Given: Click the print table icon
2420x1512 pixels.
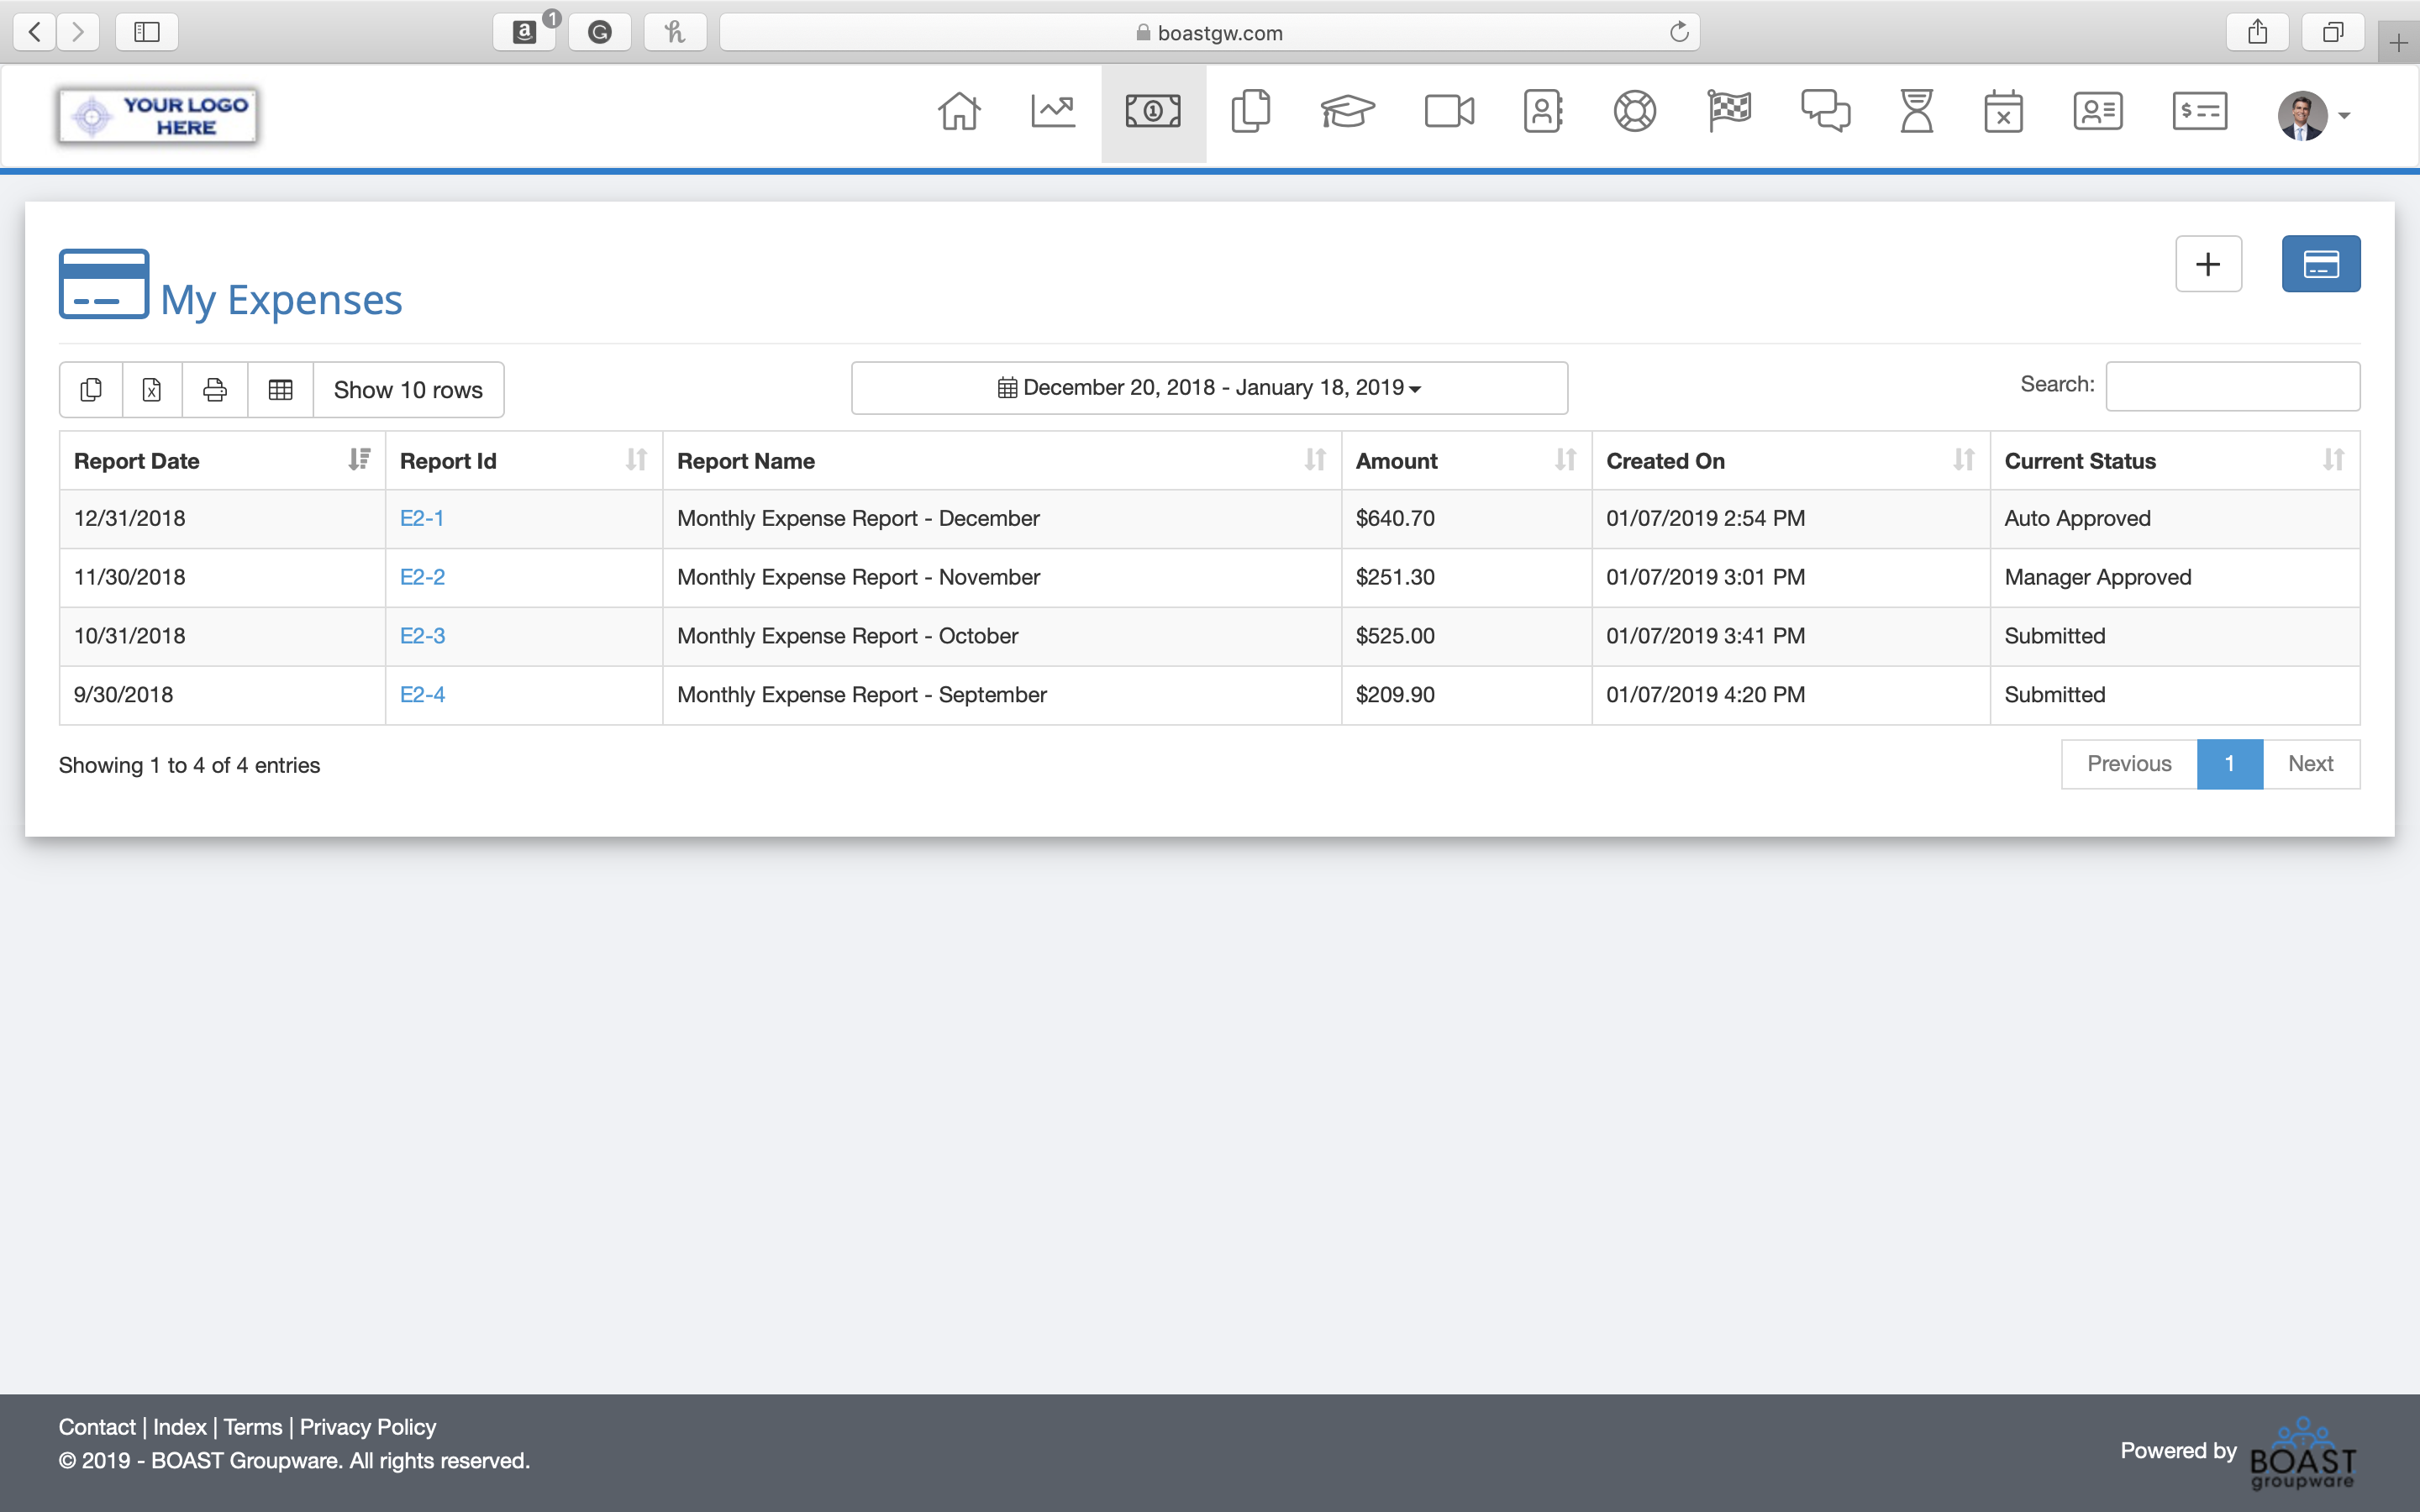Looking at the screenshot, I should 215,390.
